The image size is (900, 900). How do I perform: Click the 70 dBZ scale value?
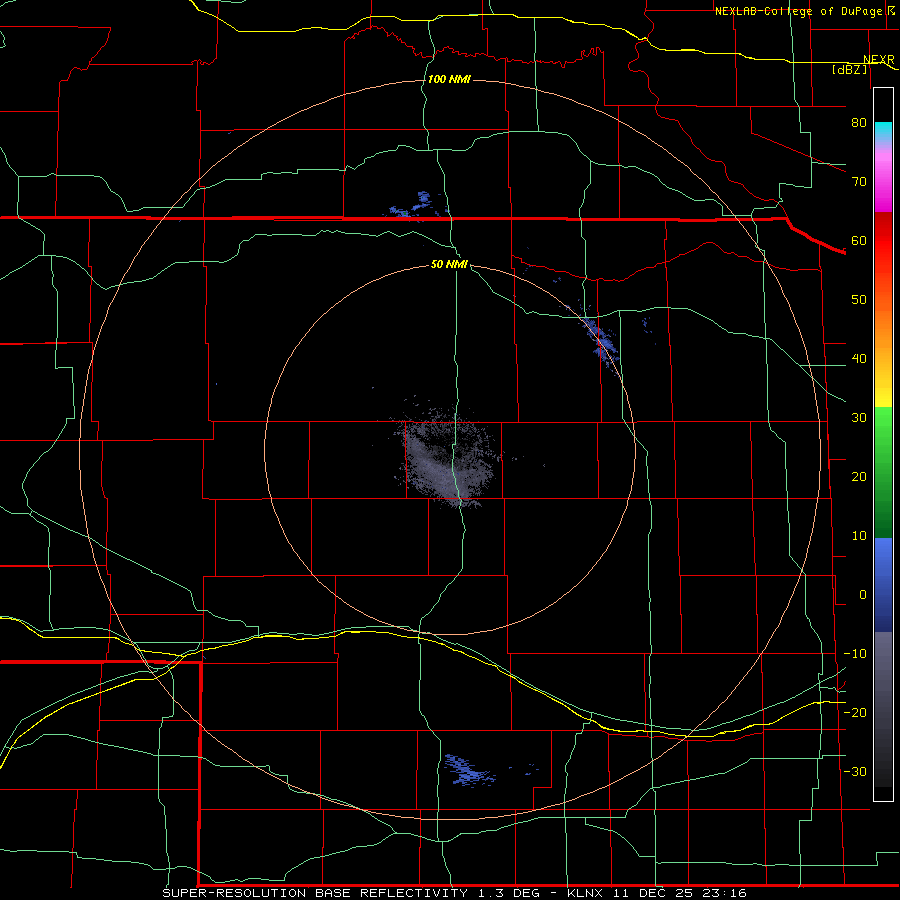click(x=859, y=181)
